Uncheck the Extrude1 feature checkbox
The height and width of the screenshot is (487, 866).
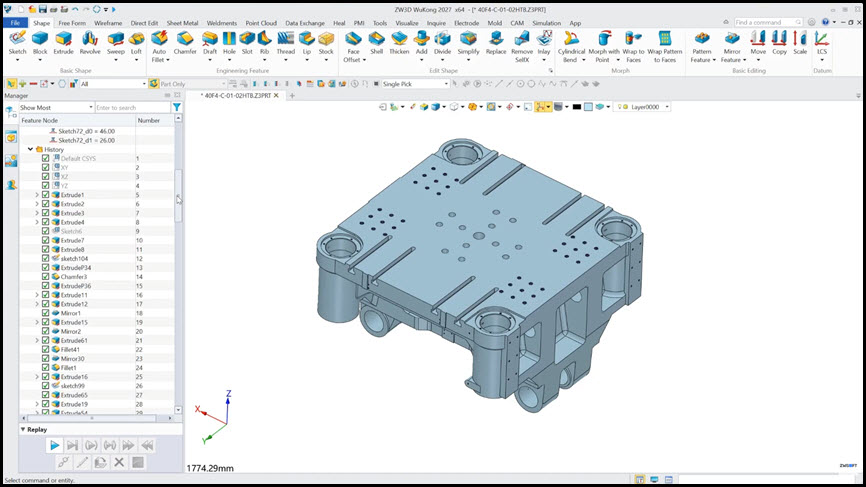[x=45, y=195]
